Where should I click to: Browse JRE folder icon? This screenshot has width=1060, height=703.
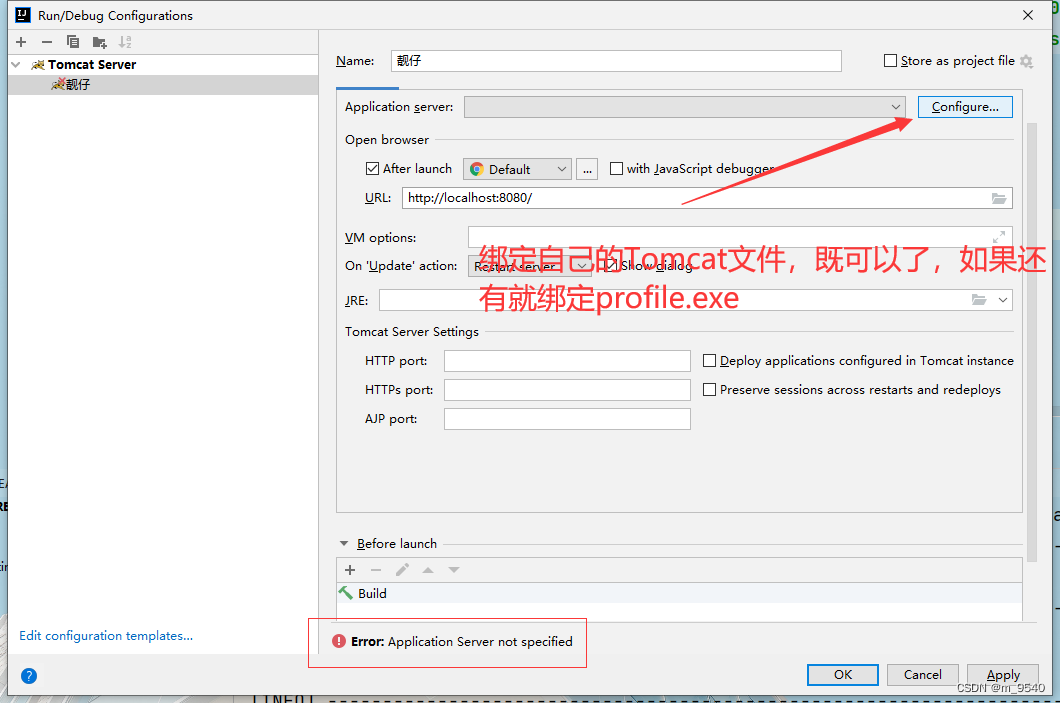coord(979,299)
